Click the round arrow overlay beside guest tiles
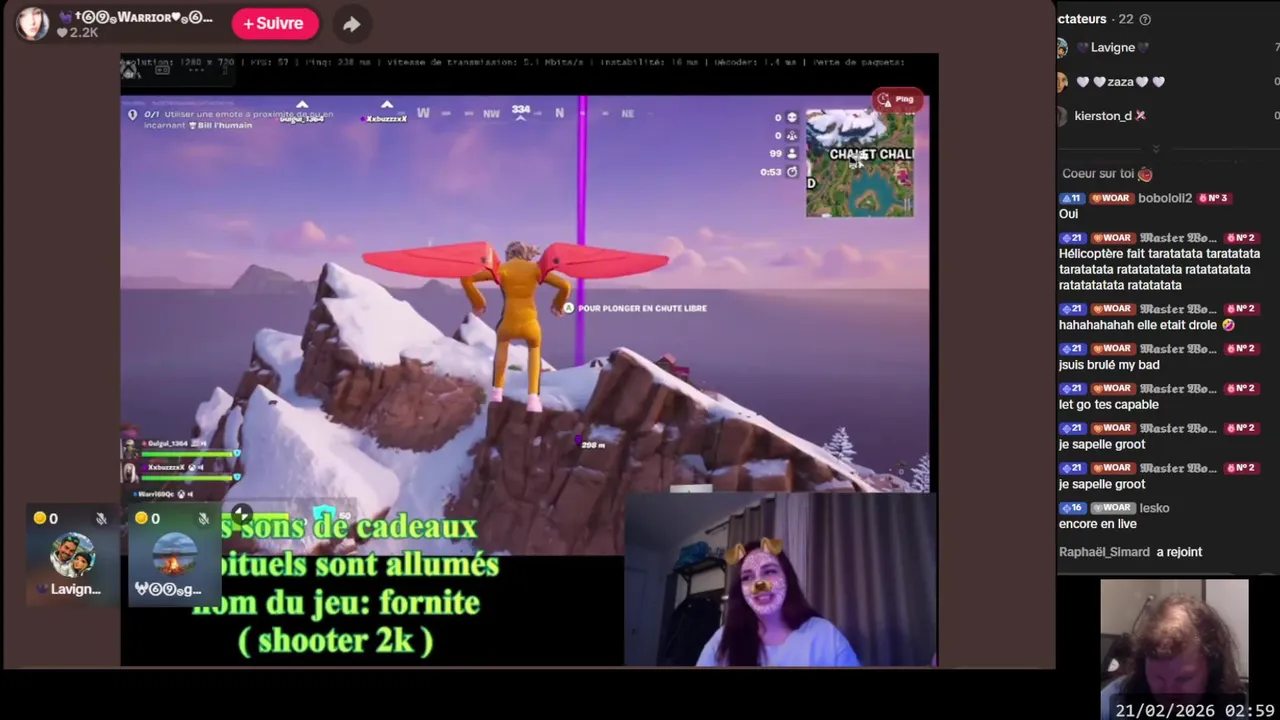Viewport: 1280px width, 720px height. tap(241, 515)
